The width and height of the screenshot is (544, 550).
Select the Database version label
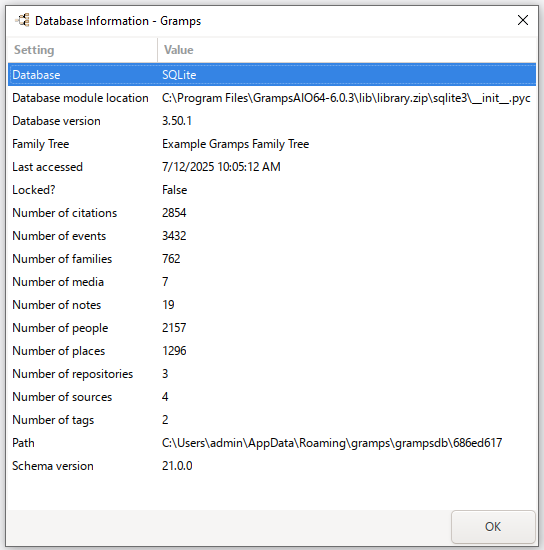[56, 121]
